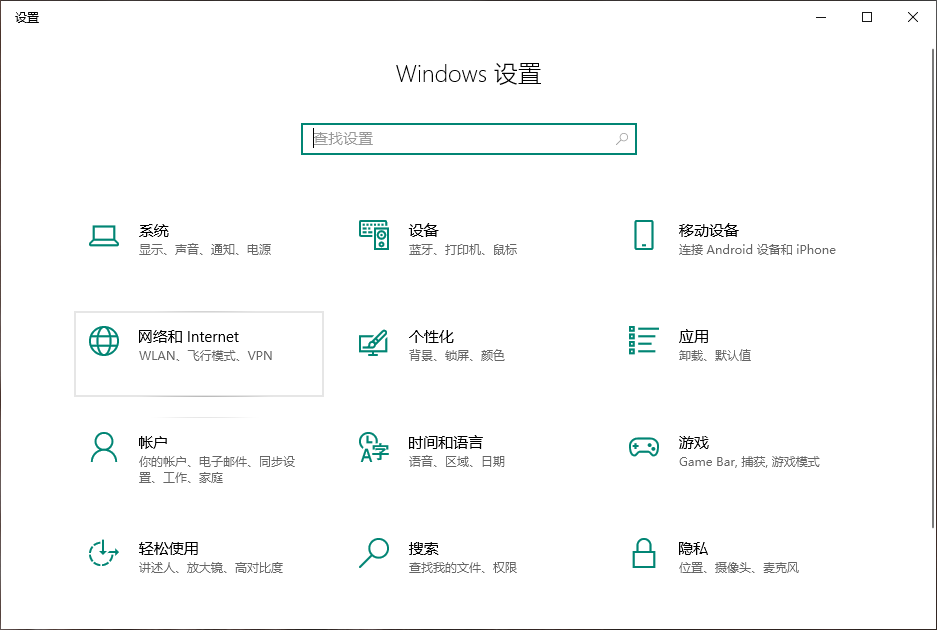Select the 系统 heading text
The image size is (937, 630).
153,231
